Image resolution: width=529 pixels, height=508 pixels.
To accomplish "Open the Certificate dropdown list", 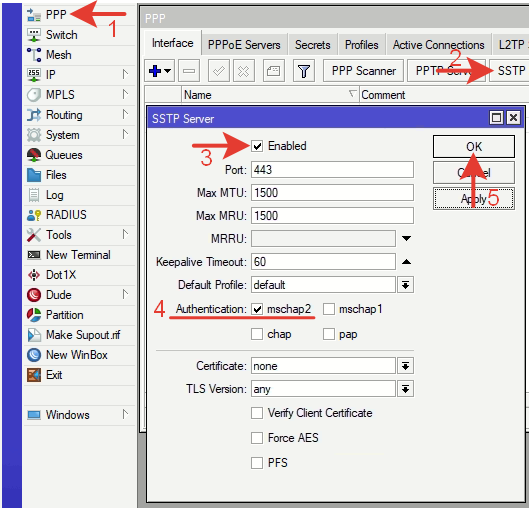I will click(406, 366).
